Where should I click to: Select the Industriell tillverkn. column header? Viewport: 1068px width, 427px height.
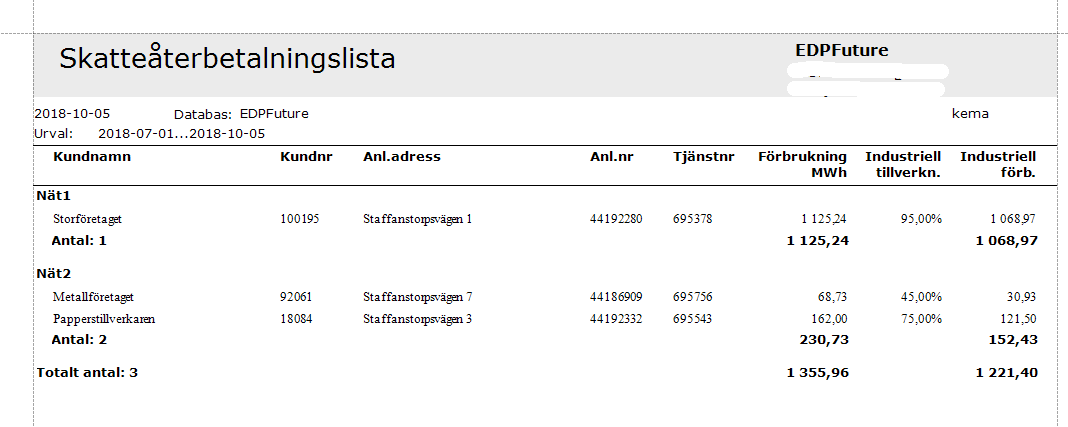point(902,165)
